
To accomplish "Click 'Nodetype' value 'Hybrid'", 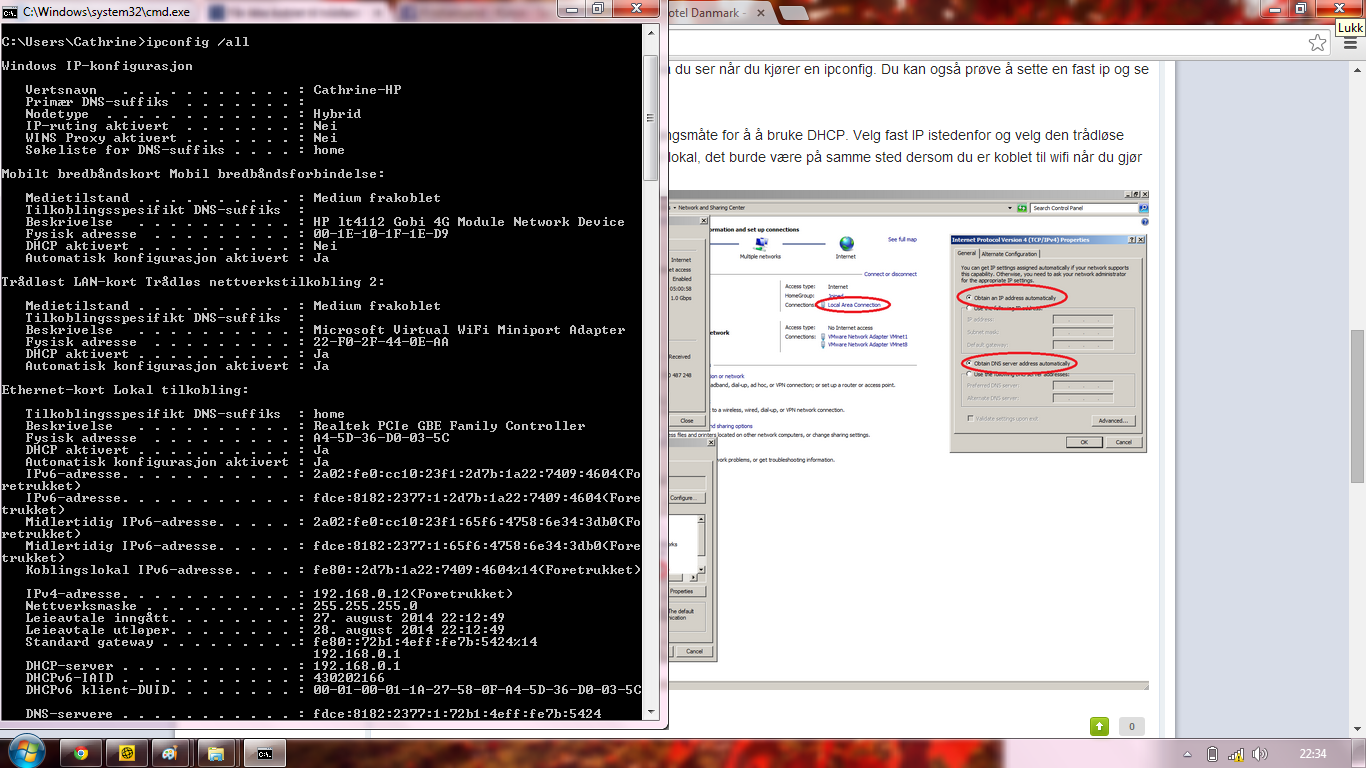I will 337,114.
